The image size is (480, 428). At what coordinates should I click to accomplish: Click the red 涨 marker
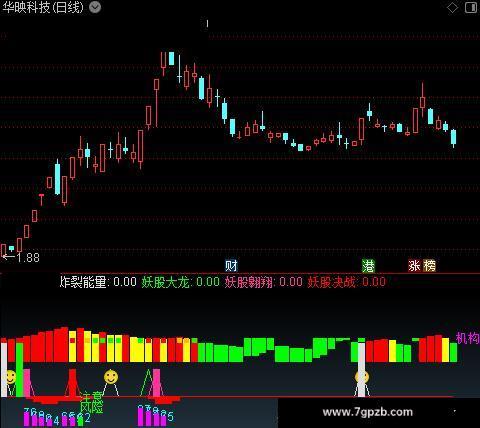coord(414,266)
